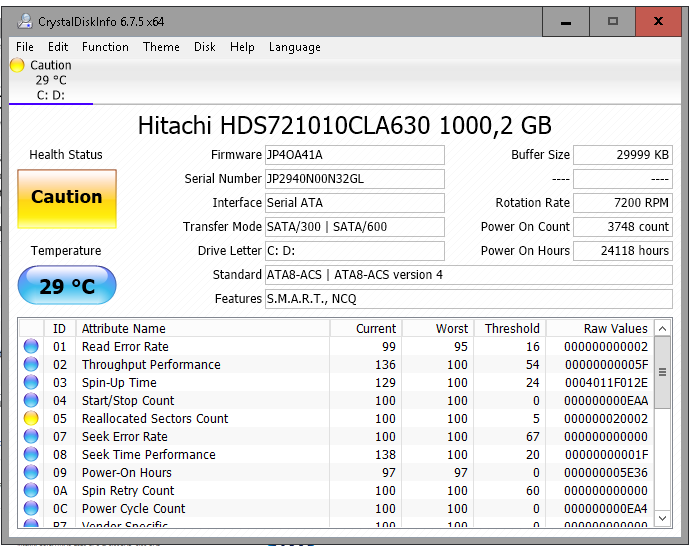Screen dimensions: 695x546
Task: Click the attribute list scroll up arrow
Action: [x=663, y=328]
